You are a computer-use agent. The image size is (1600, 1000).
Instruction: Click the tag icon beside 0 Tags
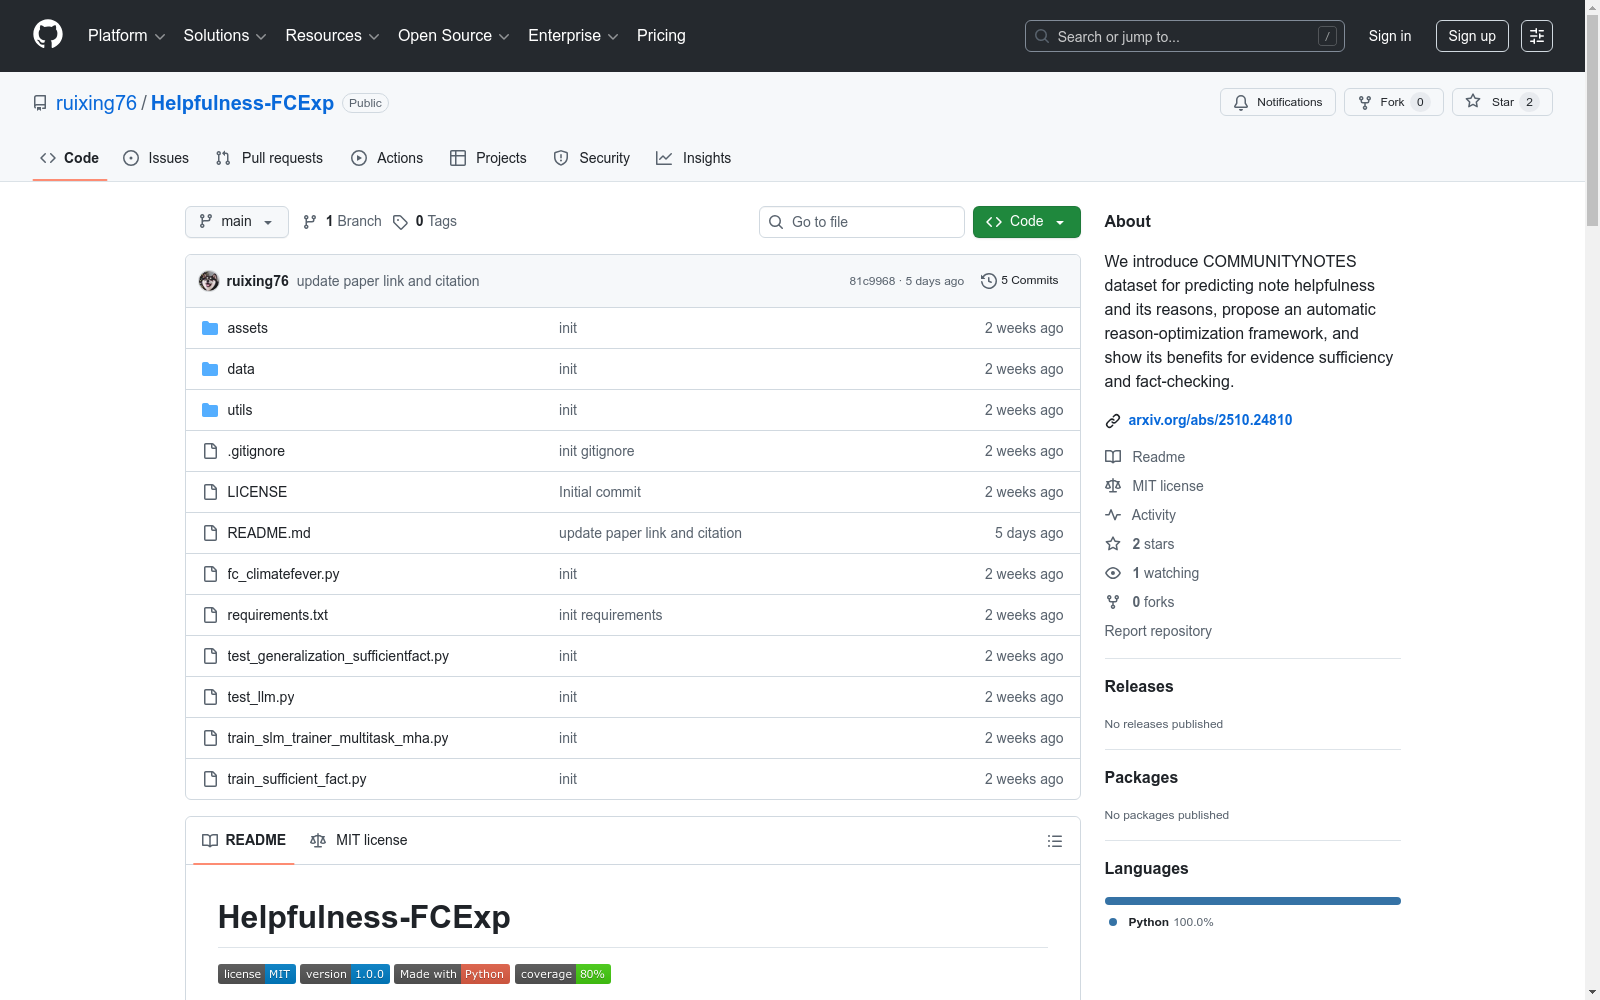400,222
